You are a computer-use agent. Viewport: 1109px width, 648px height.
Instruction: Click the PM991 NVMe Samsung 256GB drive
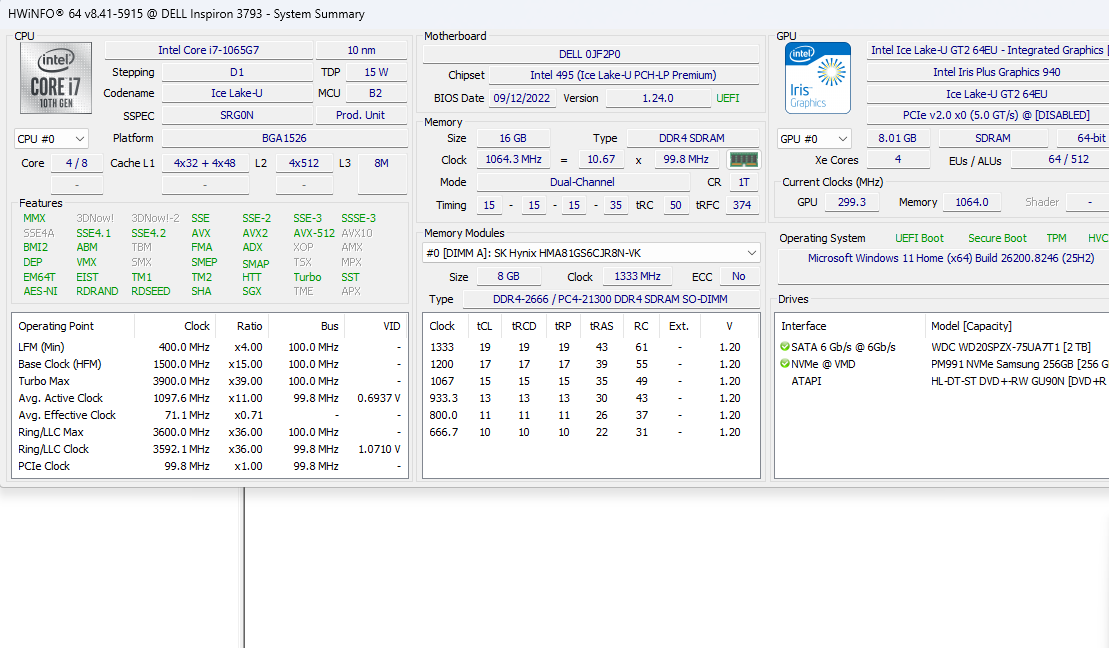[x=1020, y=364]
